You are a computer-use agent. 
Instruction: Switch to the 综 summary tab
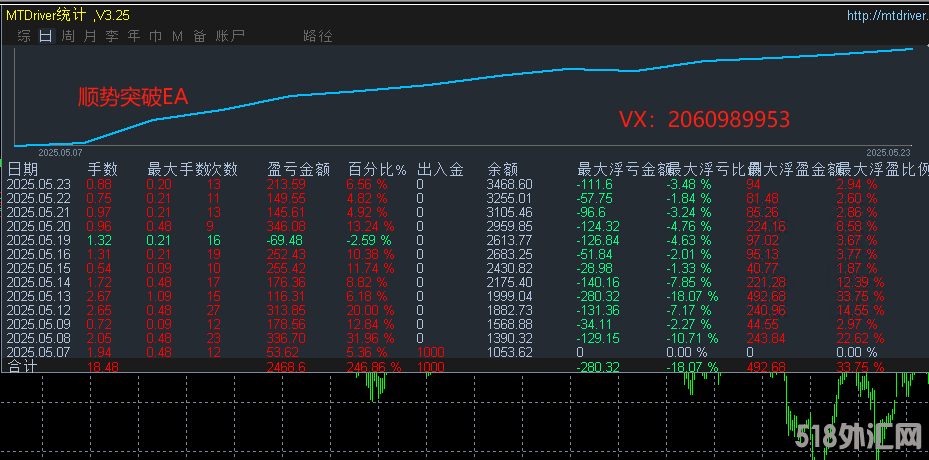coord(24,36)
